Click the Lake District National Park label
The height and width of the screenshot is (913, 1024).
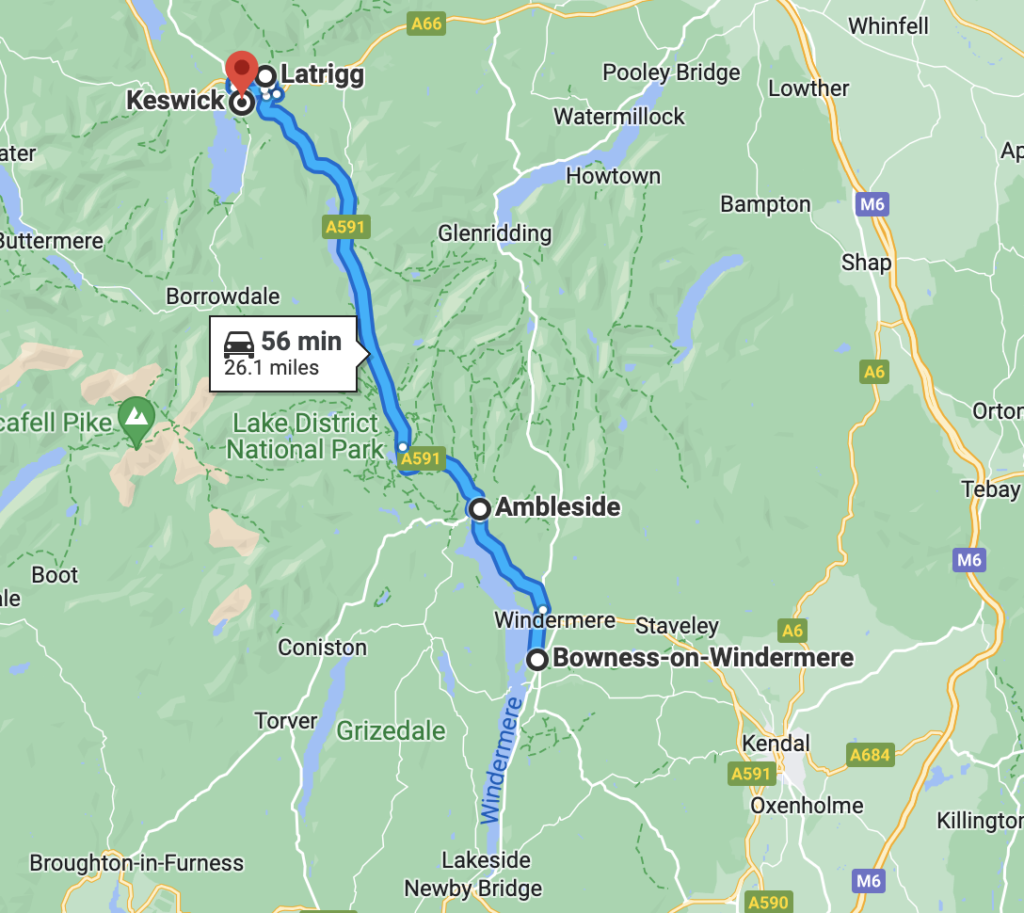(x=305, y=436)
